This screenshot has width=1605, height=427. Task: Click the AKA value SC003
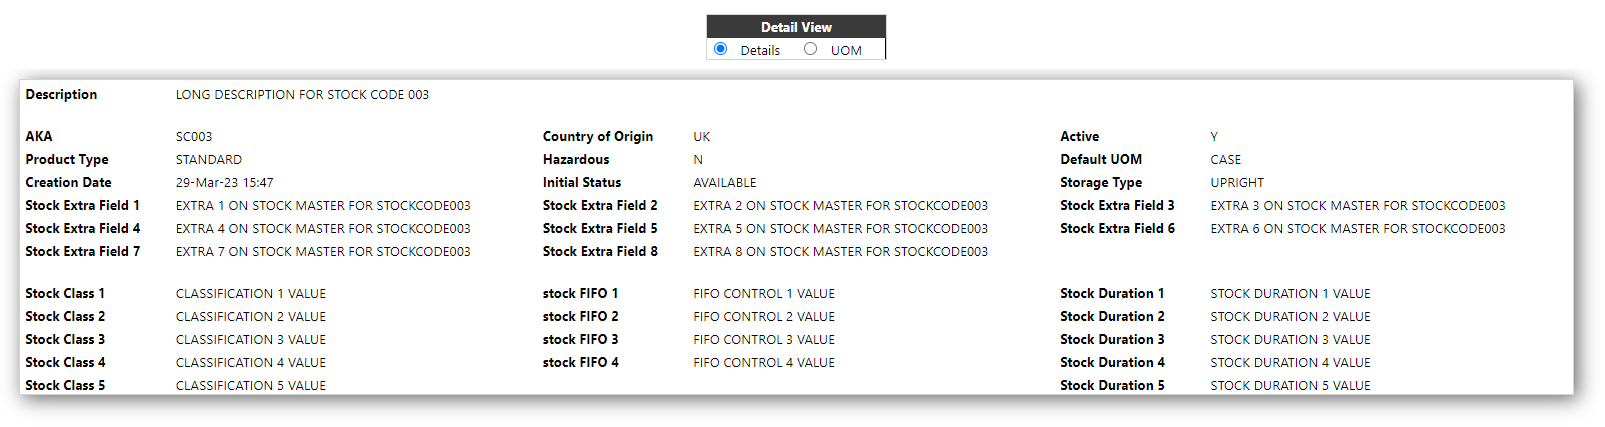tap(194, 137)
